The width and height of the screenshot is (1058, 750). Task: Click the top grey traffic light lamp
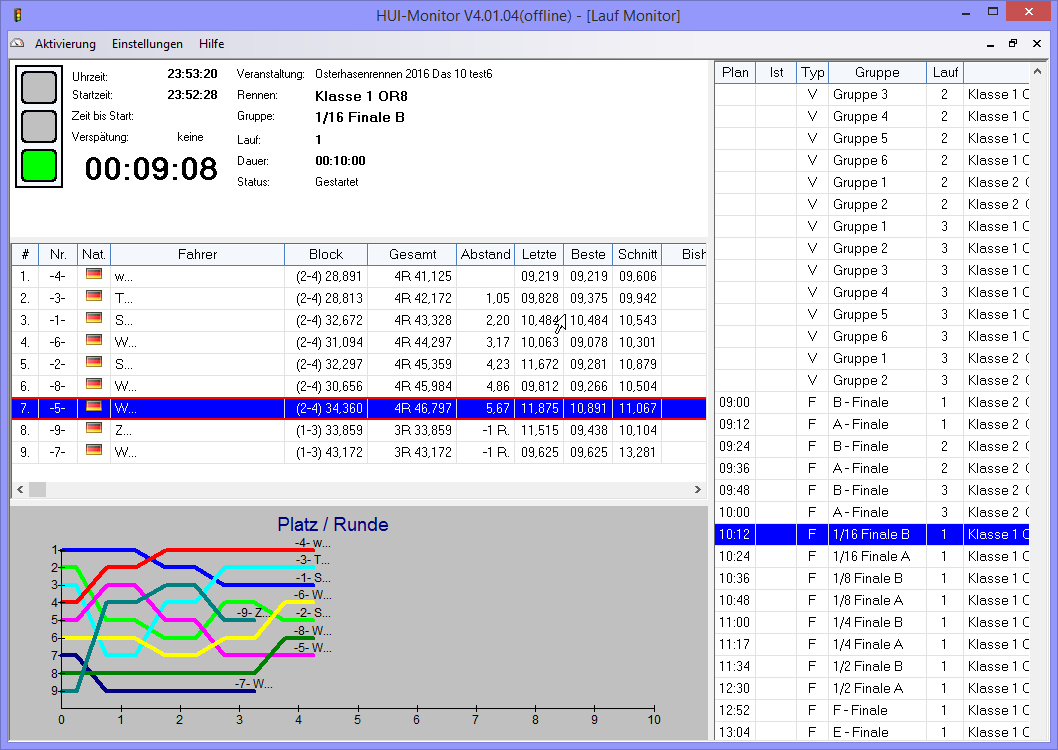click(39, 87)
